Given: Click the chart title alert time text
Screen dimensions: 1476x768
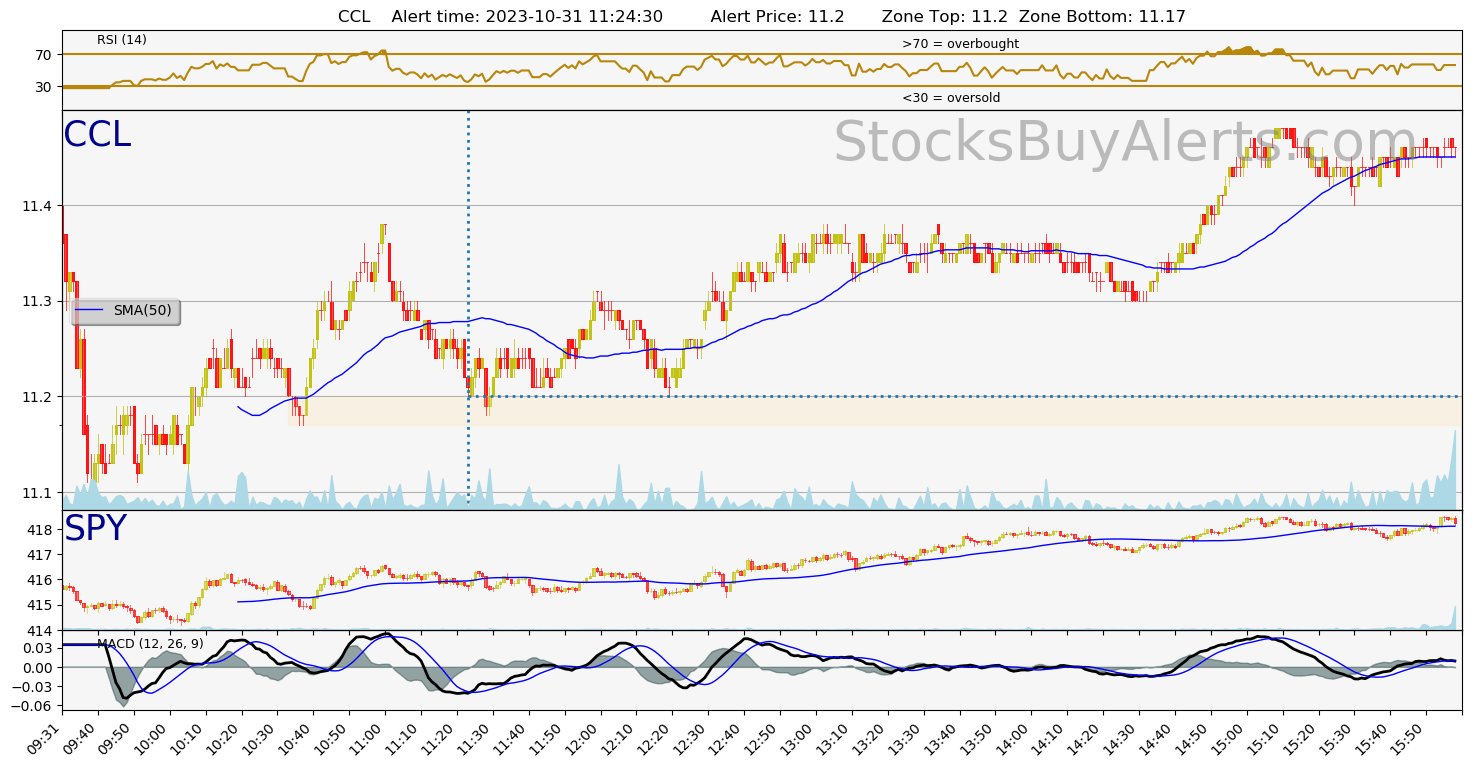Looking at the screenshot, I should tap(527, 16).
